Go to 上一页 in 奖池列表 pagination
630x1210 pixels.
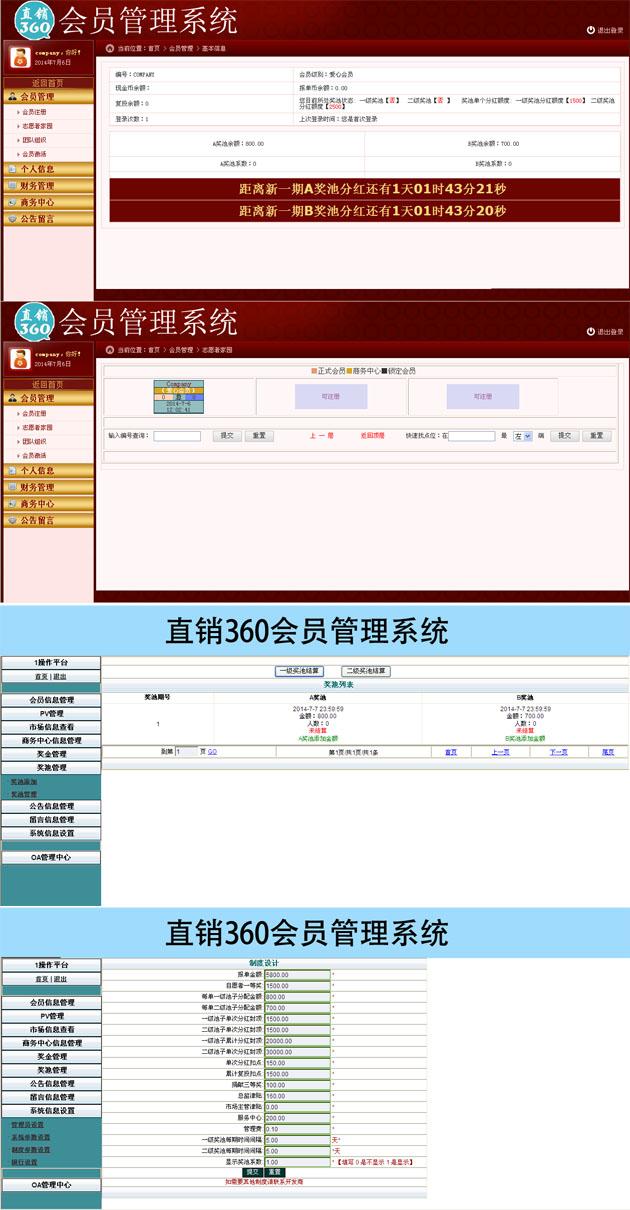500,752
